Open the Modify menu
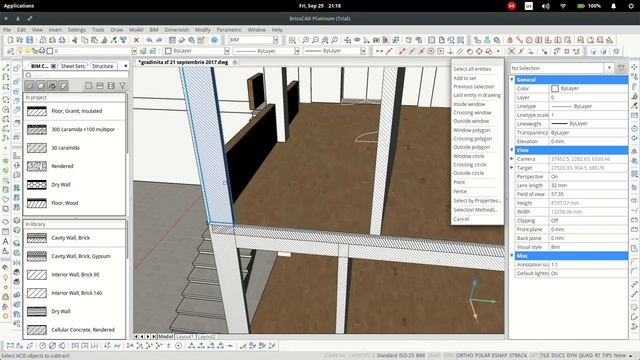This screenshot has width=640, height=360. coord(202,30)
